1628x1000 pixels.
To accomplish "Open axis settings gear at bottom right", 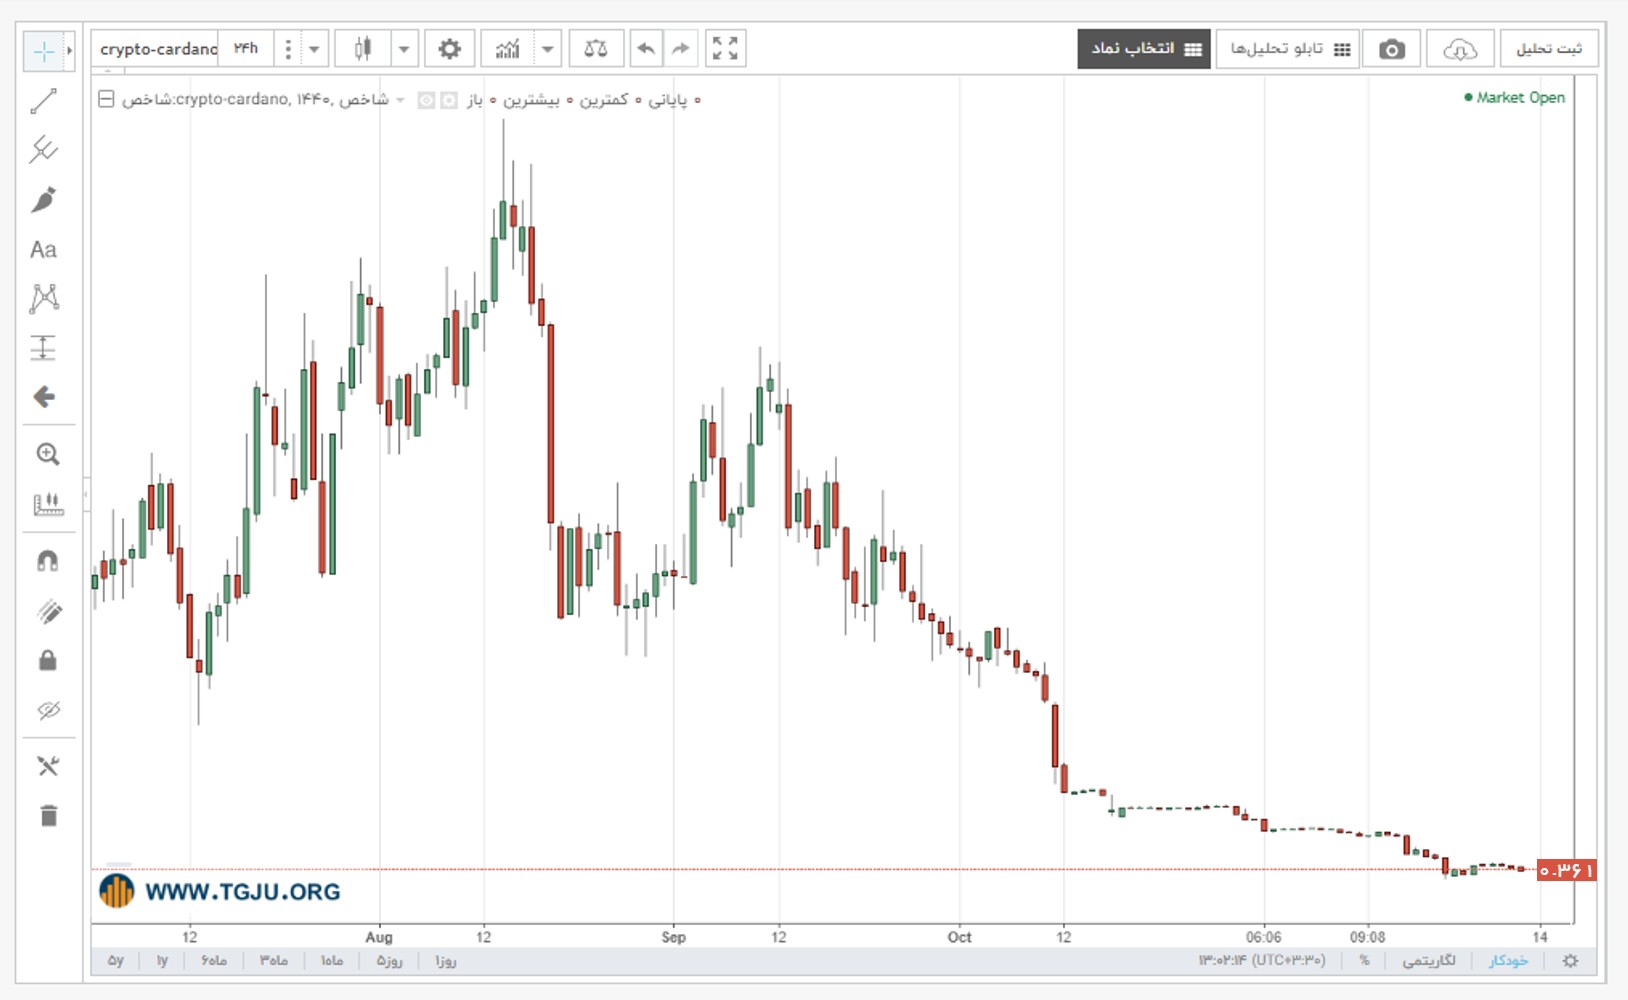I will click(x=1570, y=961).
